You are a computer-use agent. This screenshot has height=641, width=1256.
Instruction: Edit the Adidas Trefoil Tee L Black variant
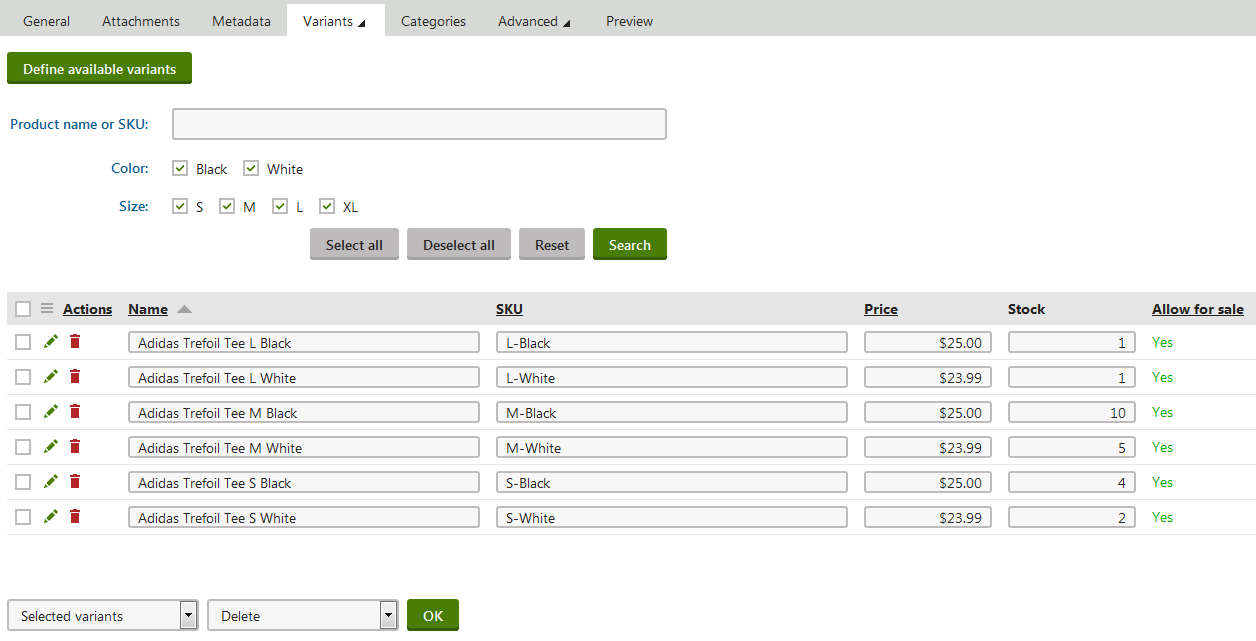[x=51, y=342]
